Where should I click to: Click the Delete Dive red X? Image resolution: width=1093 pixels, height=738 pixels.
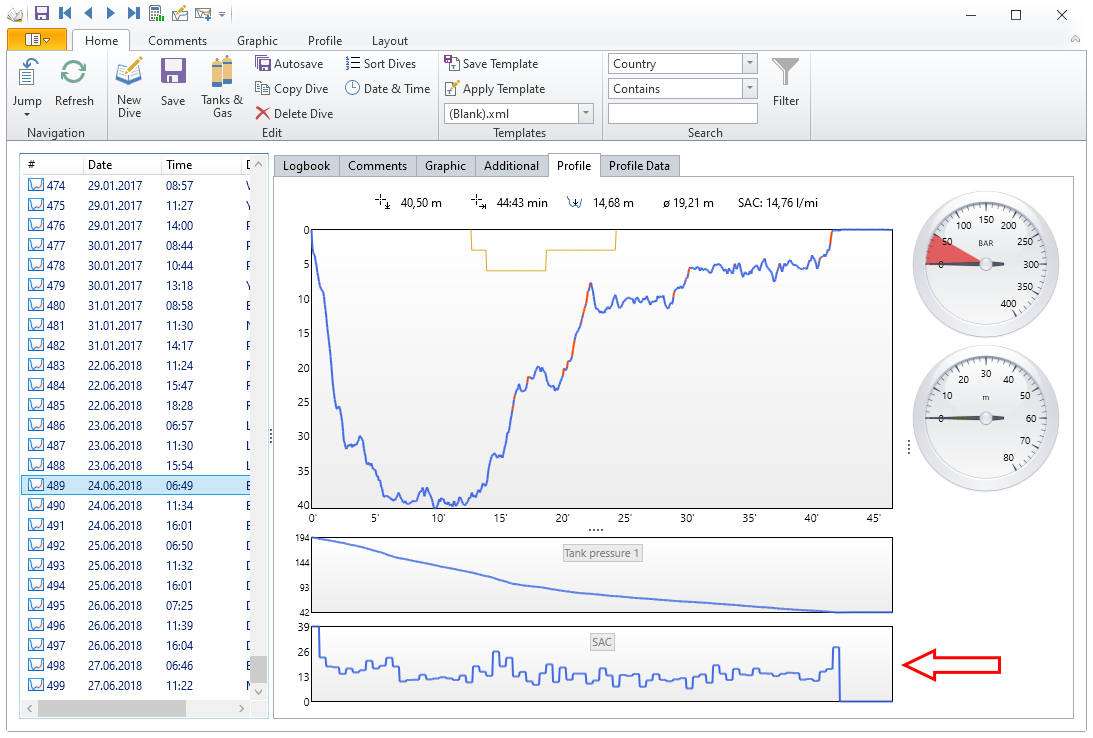pyautogui.click(x=263, y=114)
